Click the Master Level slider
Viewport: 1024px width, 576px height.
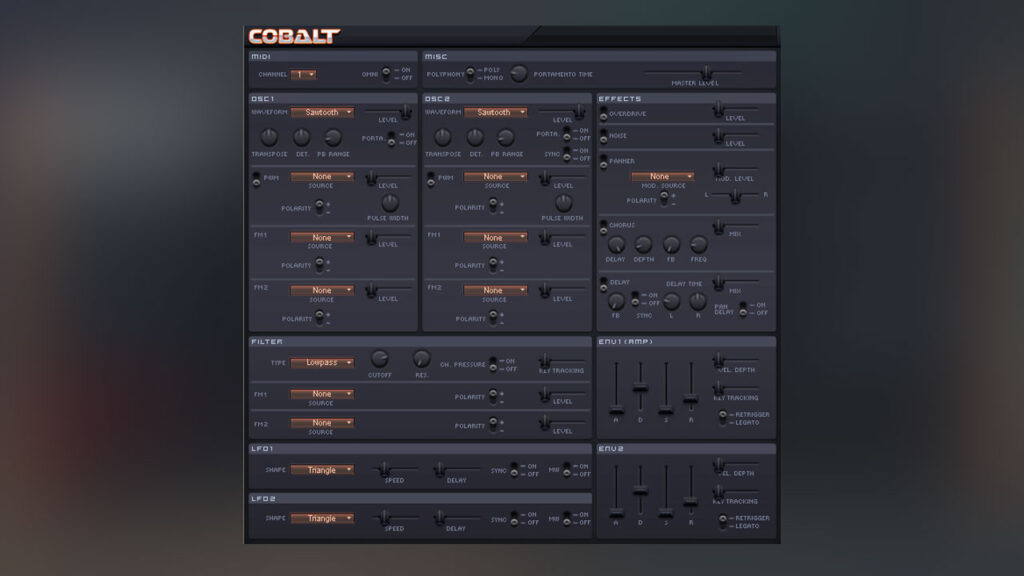pos(706,73)
